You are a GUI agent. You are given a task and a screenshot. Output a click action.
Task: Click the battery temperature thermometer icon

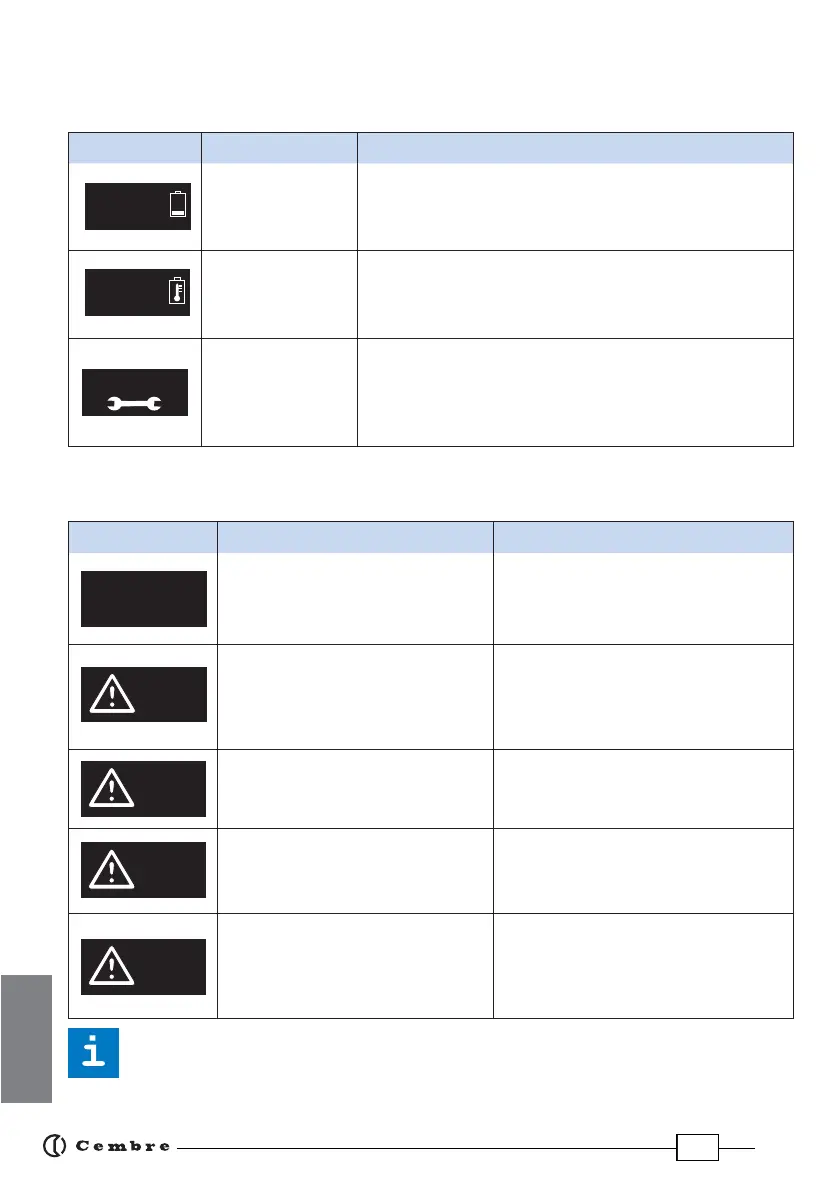[177, 291]
